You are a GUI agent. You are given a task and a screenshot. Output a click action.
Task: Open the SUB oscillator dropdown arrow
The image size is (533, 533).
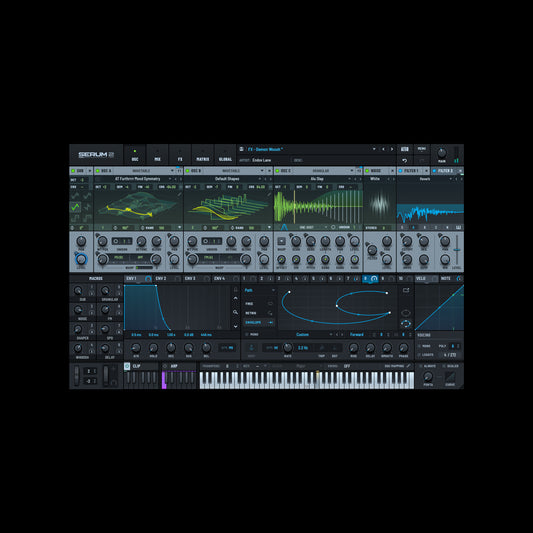90,171
